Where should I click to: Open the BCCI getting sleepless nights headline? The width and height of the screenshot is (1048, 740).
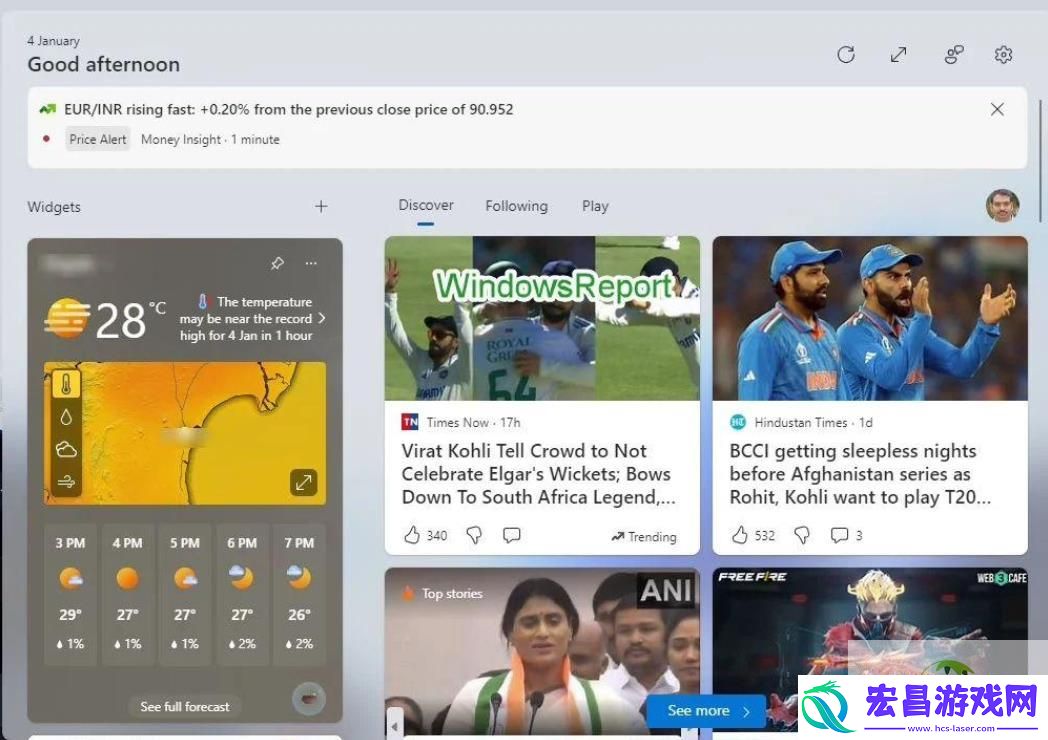[860, 474]
